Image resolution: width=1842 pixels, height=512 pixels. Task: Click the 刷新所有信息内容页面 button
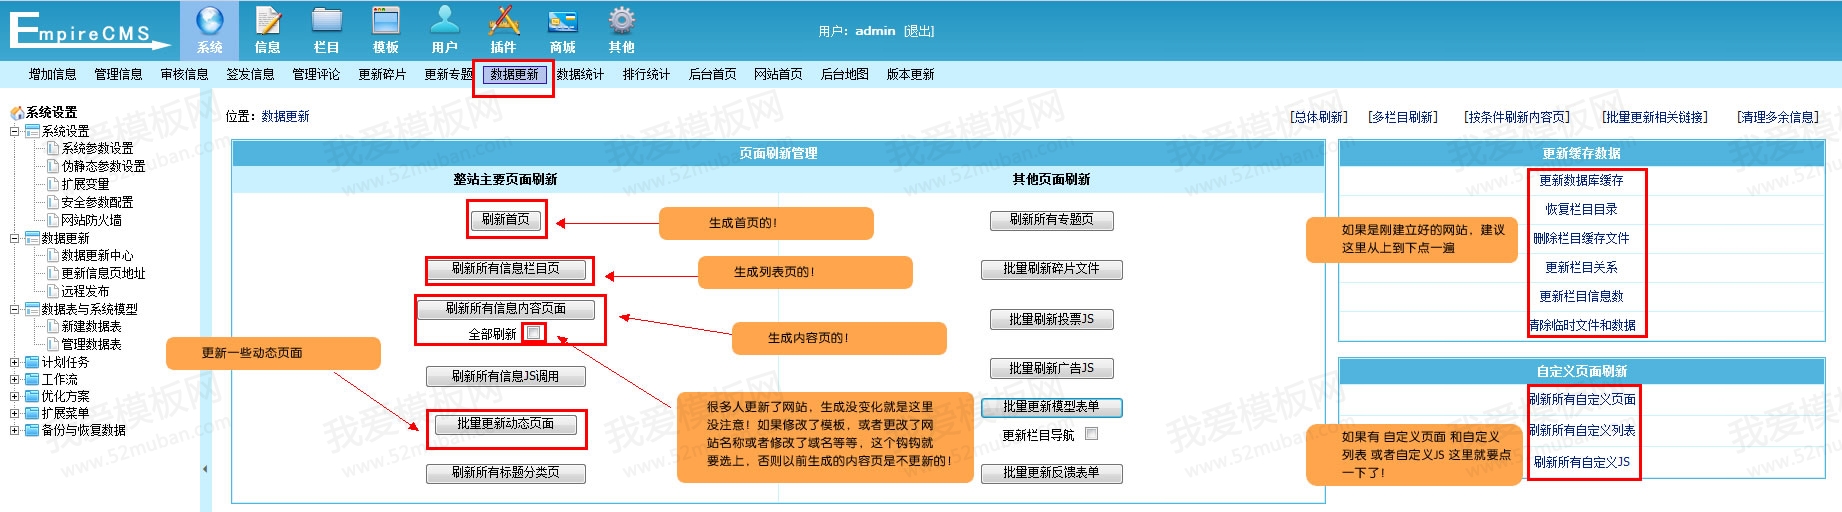click(x=506, y=309)
